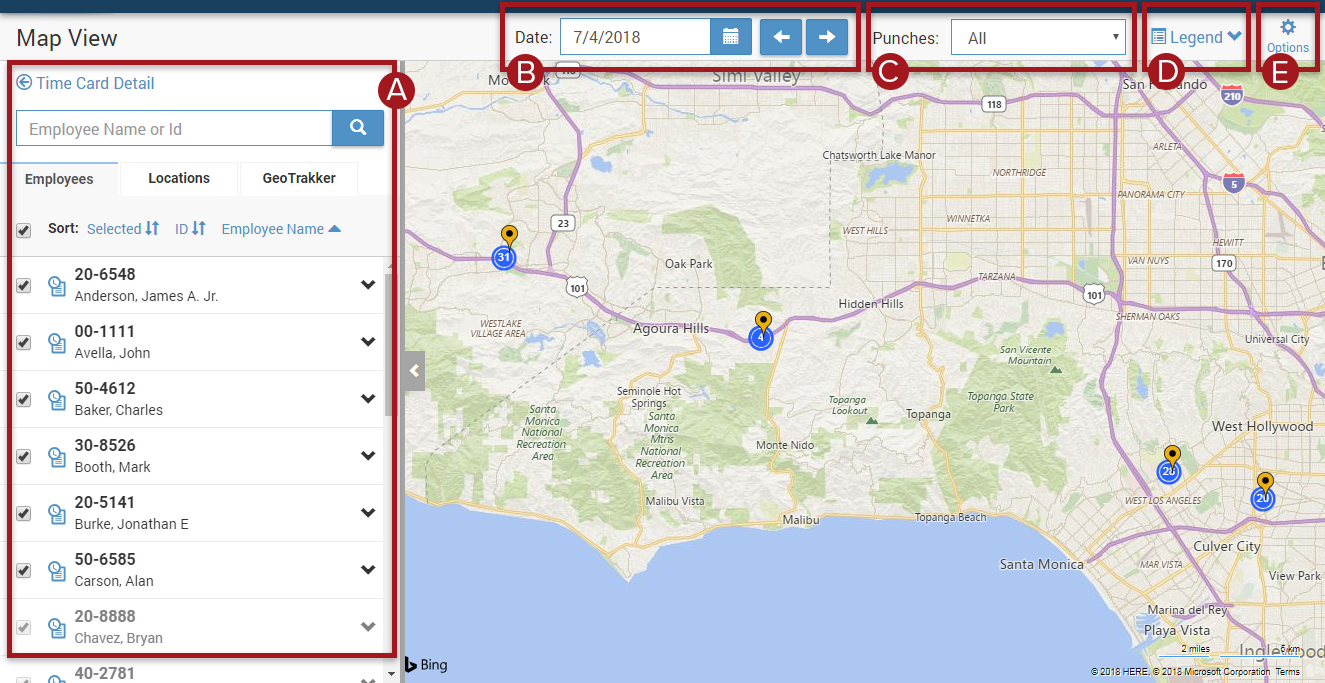Uncheck the select-all employees checkbox

23,231
